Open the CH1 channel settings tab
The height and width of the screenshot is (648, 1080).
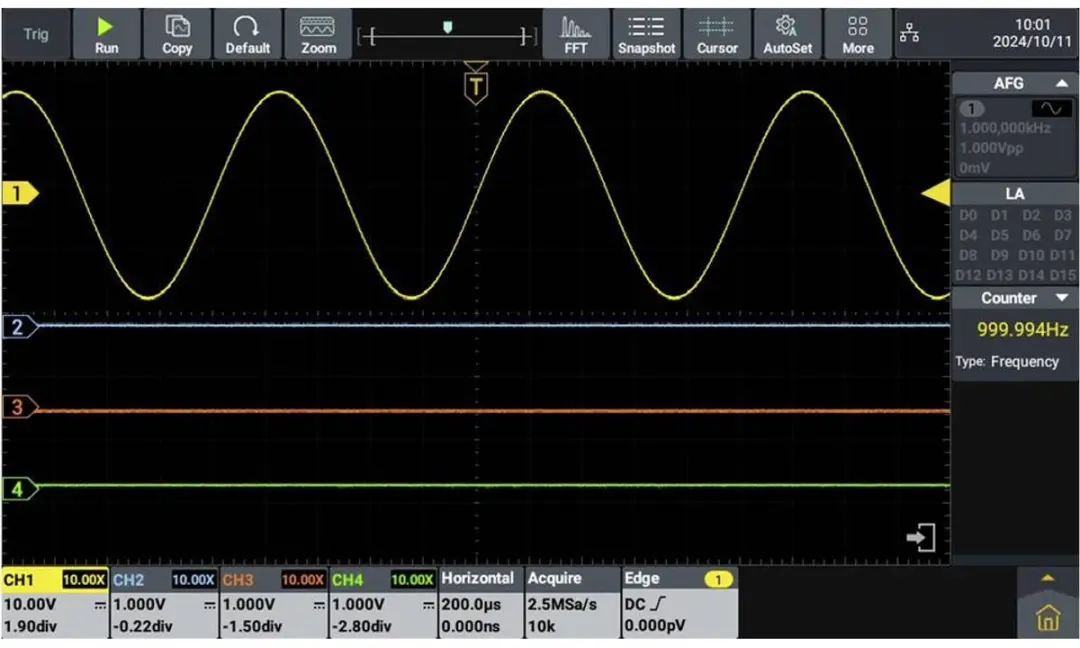click(x=19, y=580)
